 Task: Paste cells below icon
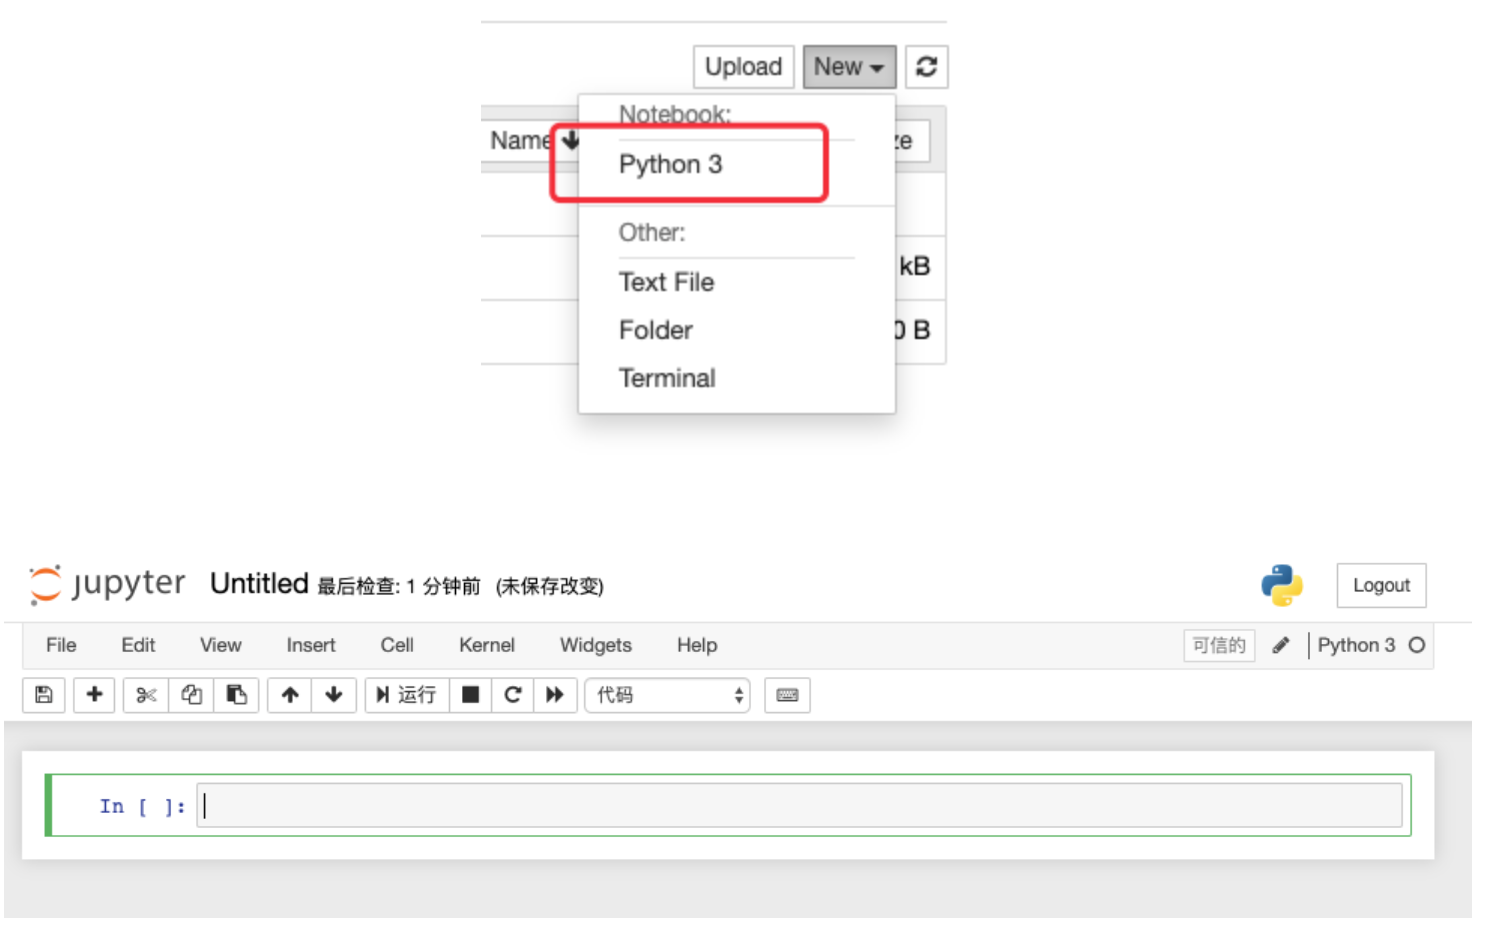236,695
